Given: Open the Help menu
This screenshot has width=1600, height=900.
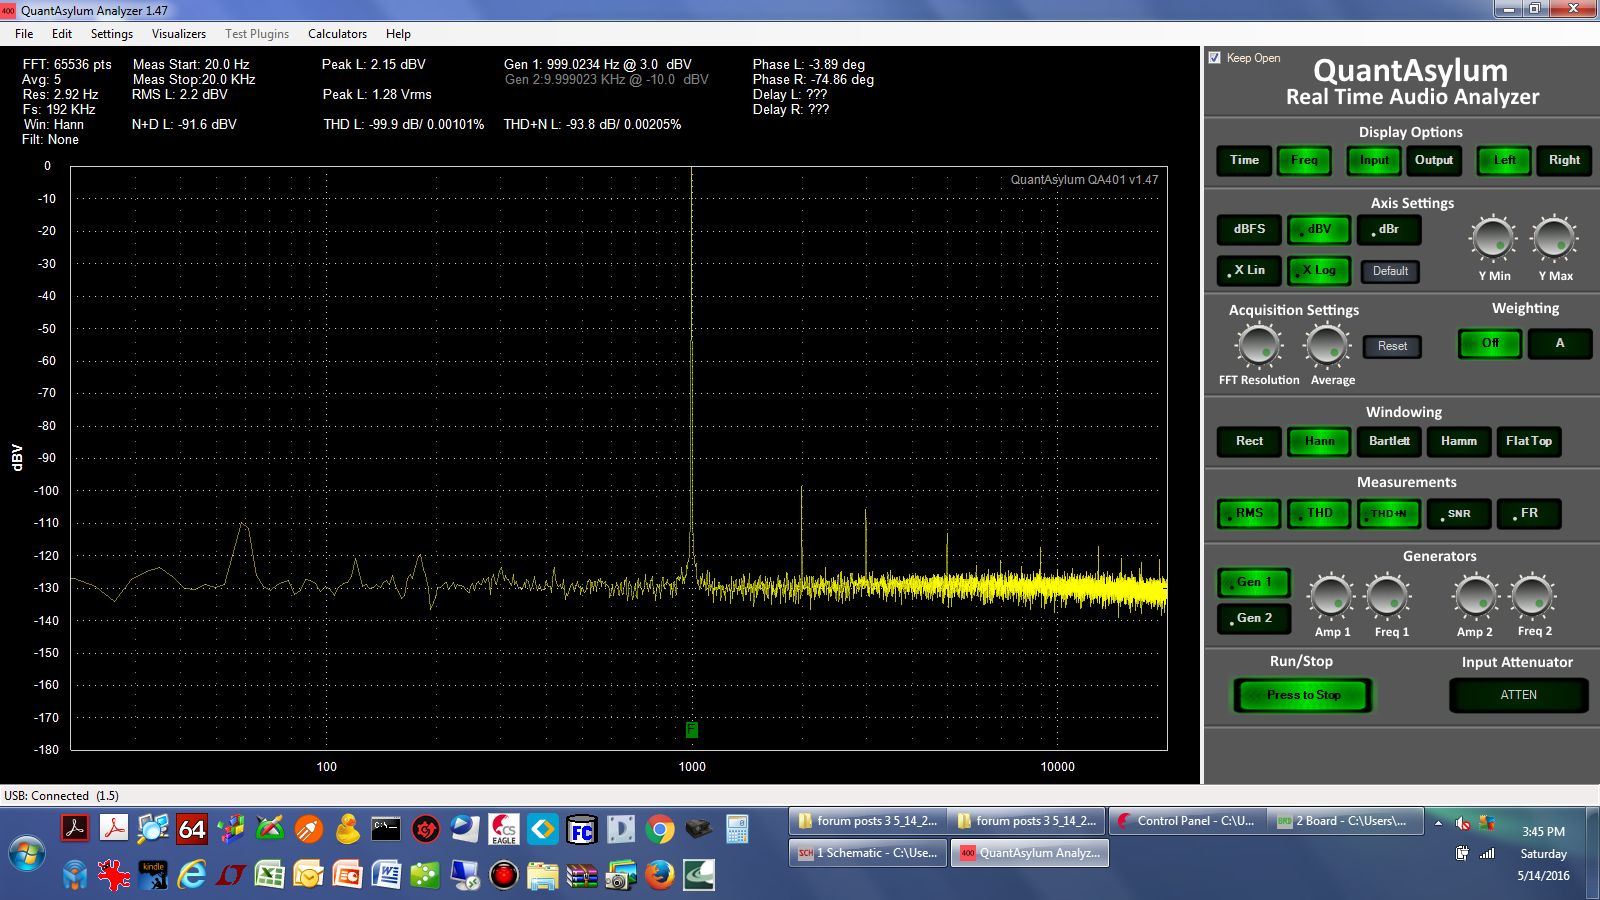Looking at the screenshot, I should point(398,33).
